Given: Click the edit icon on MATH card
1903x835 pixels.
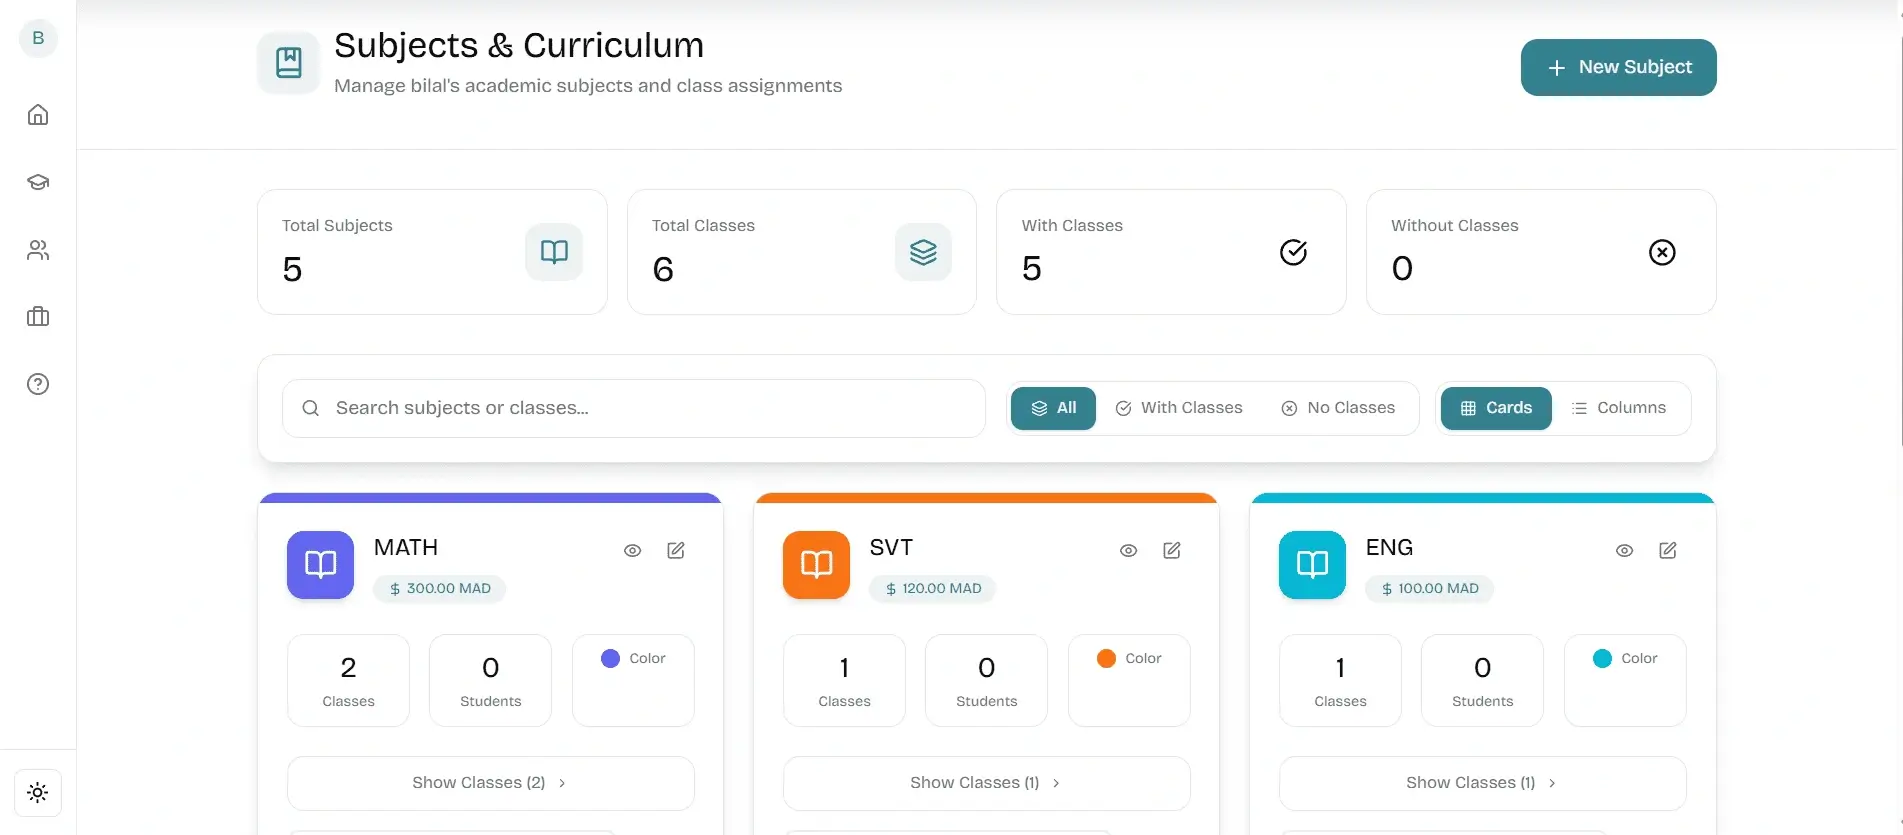Looking at the screenshot, I should coord(676,550).
